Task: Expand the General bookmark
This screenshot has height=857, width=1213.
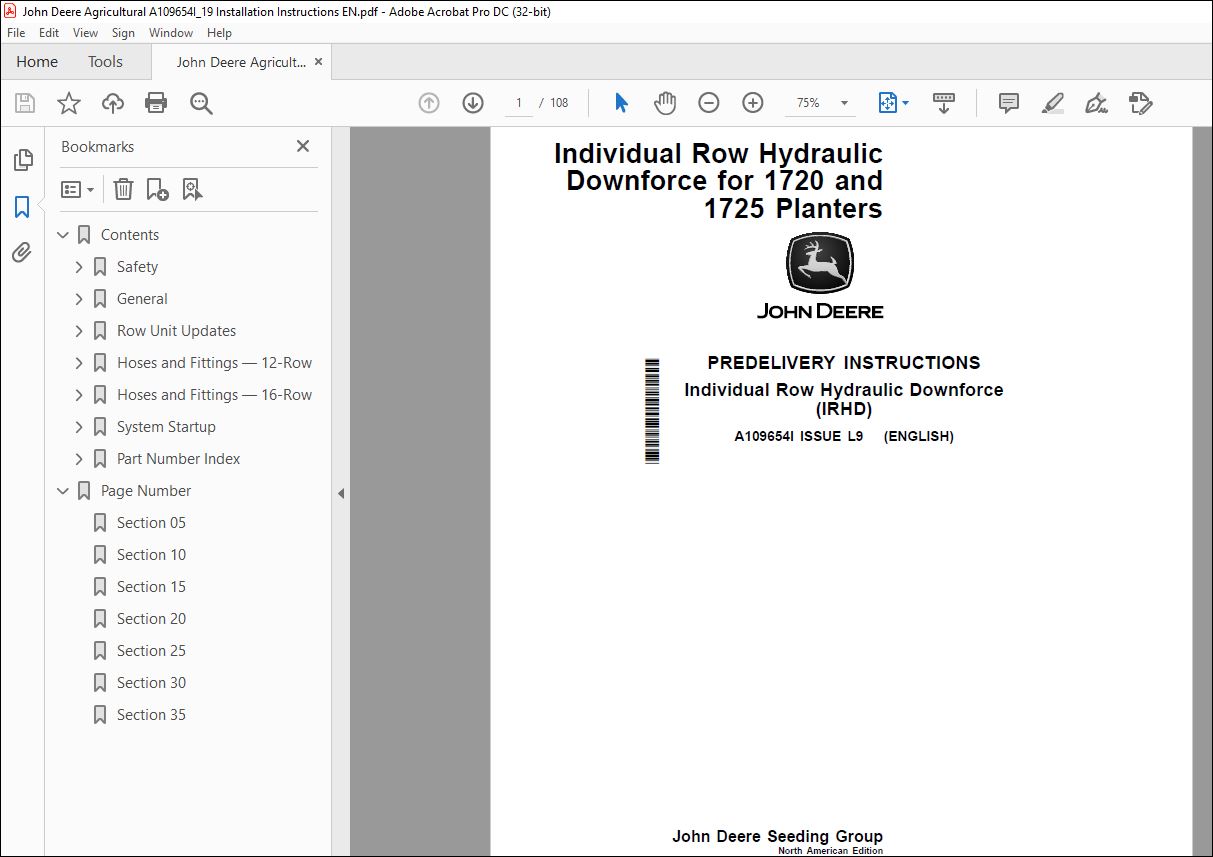Action: (x=79, y=299)
